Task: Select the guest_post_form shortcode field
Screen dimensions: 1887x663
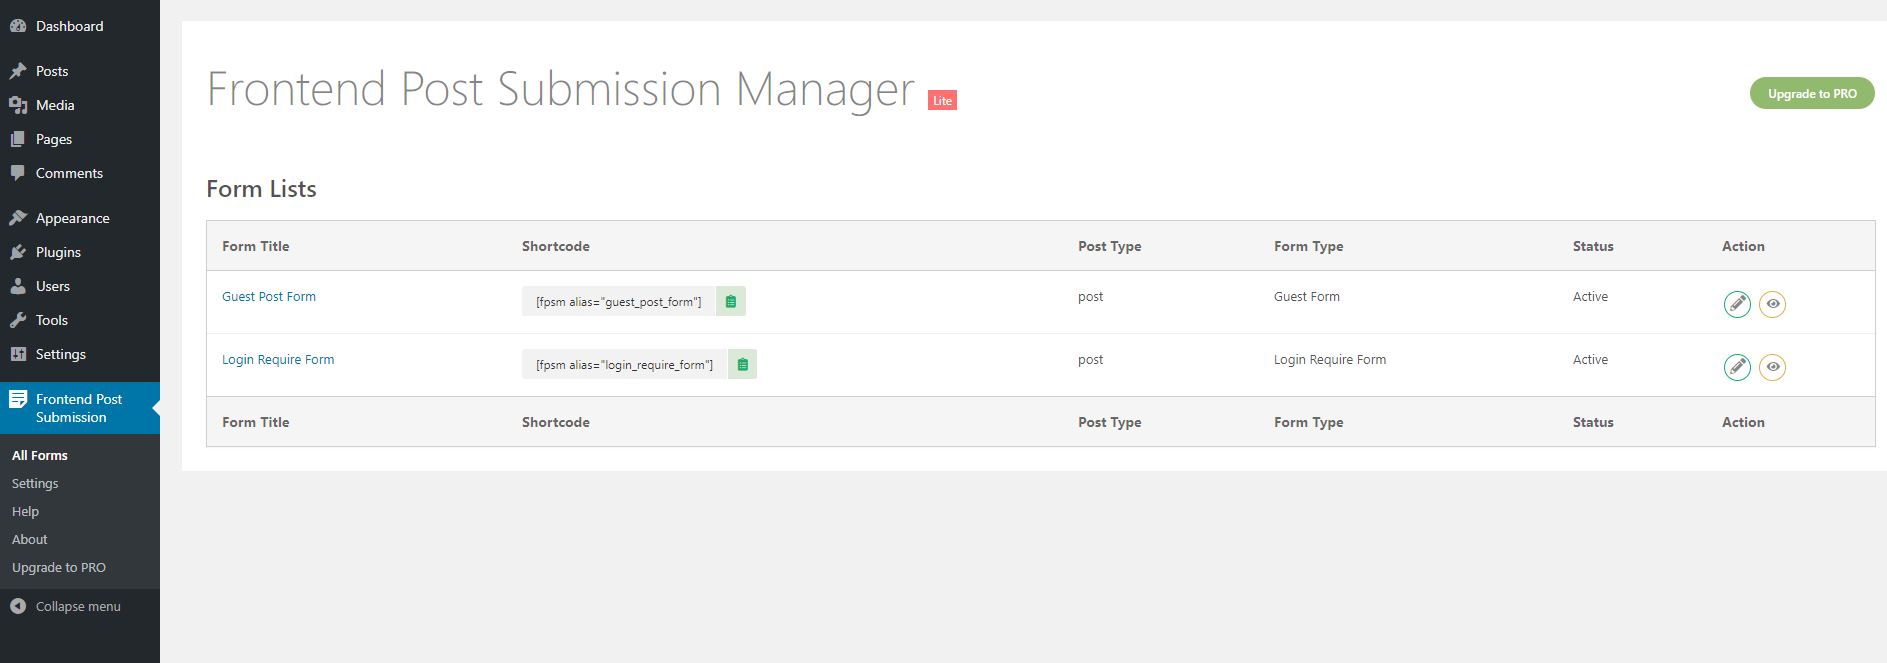Action: click(x=619, y=301)
